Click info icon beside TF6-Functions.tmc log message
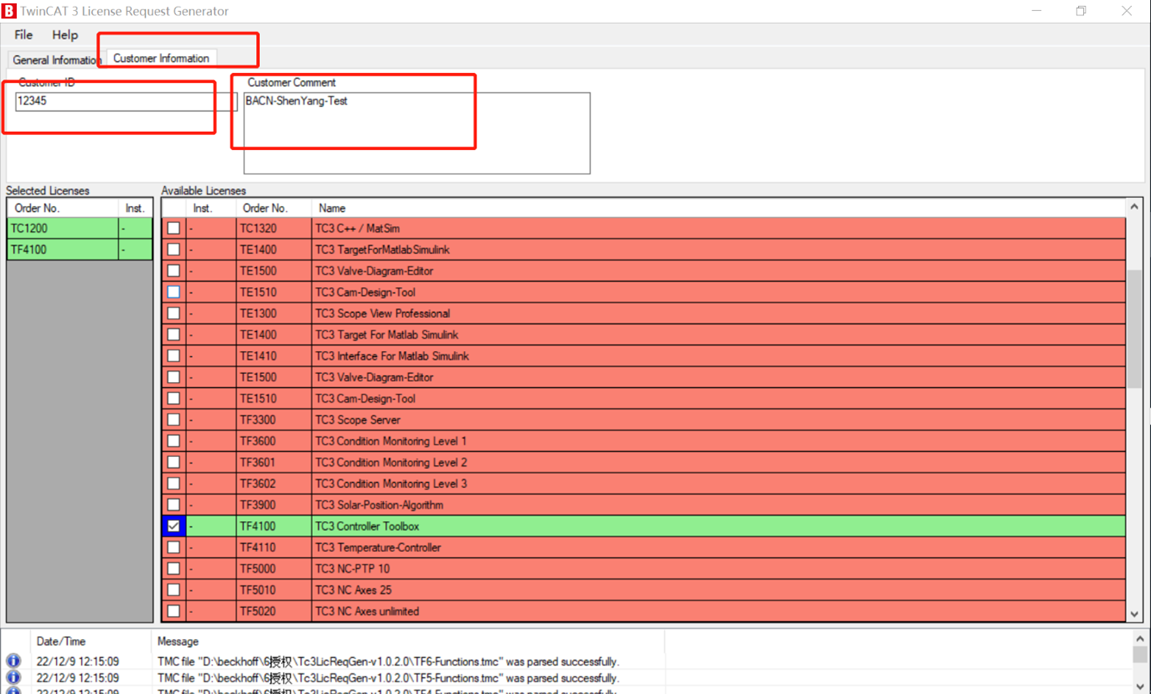Viewport: 1151px width, 694px height. tap(13, 661)
